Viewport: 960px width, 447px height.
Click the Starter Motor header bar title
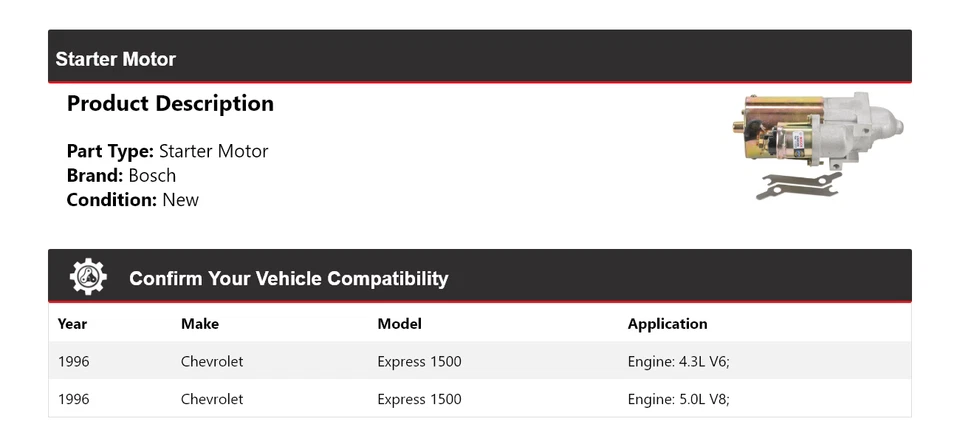(x=116, y=59)
